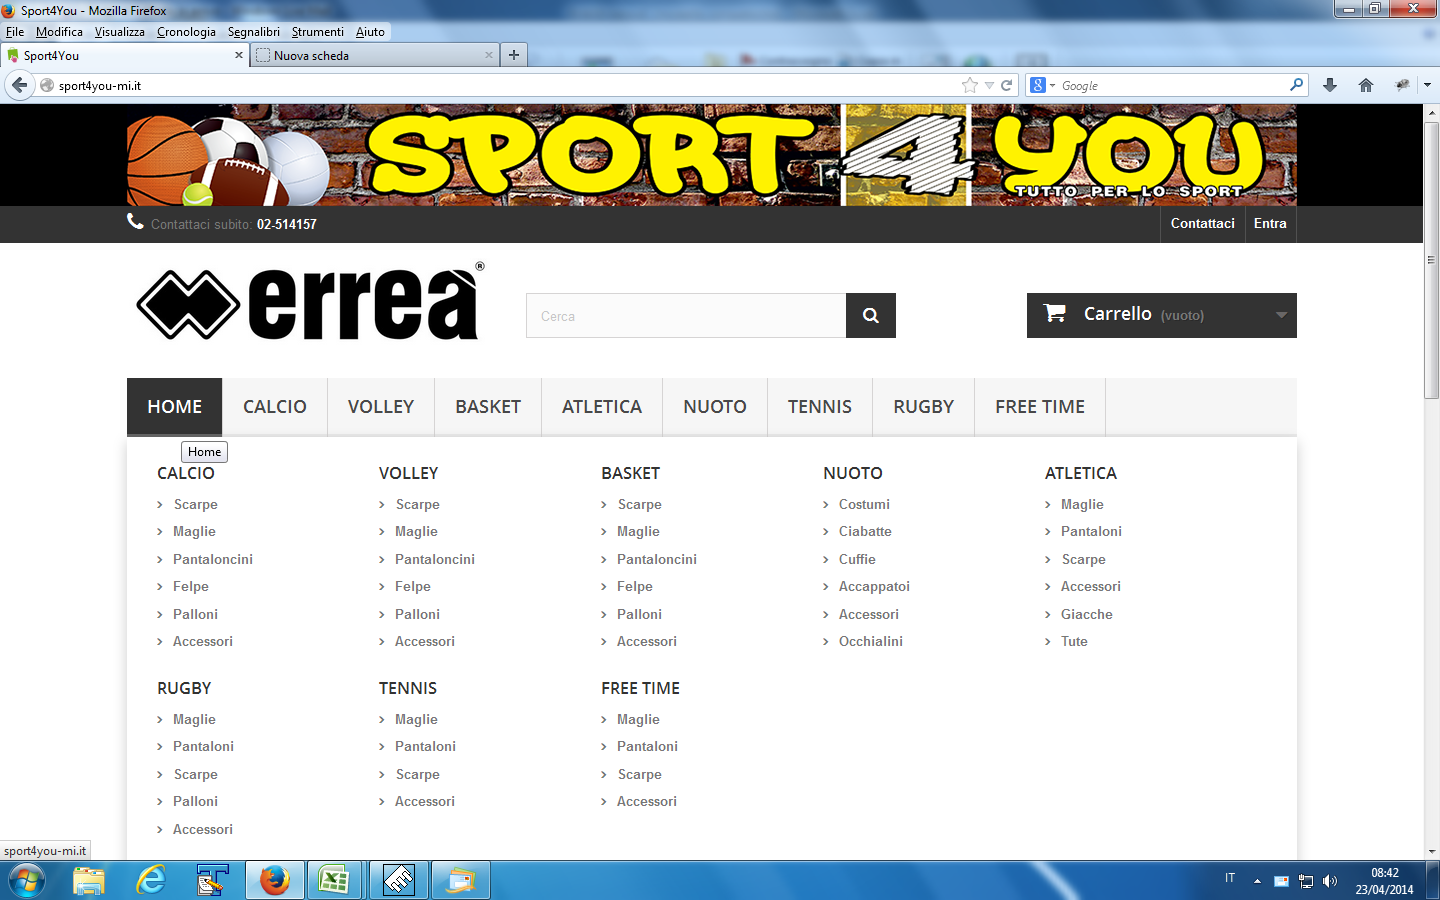Click the errea logo
The width and height of the screenshot is (1440, 900).
coord(310,303)
